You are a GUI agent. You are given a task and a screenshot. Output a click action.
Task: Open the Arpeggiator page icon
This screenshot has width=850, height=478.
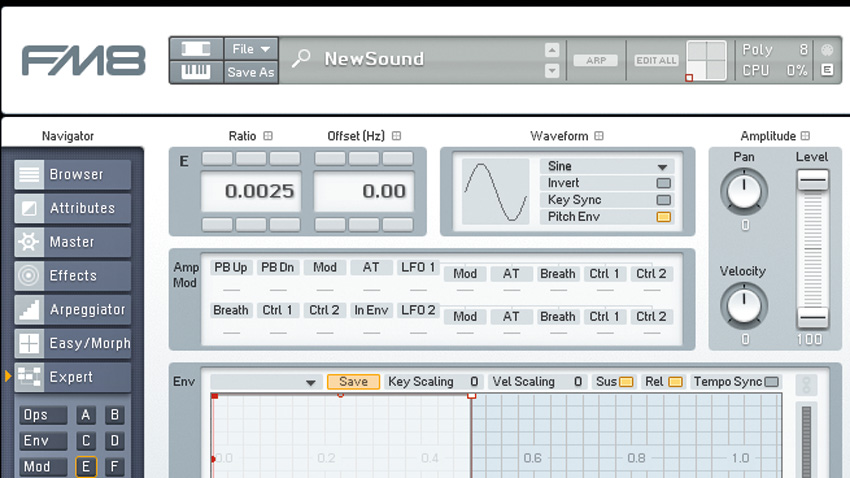coord(29,309)
